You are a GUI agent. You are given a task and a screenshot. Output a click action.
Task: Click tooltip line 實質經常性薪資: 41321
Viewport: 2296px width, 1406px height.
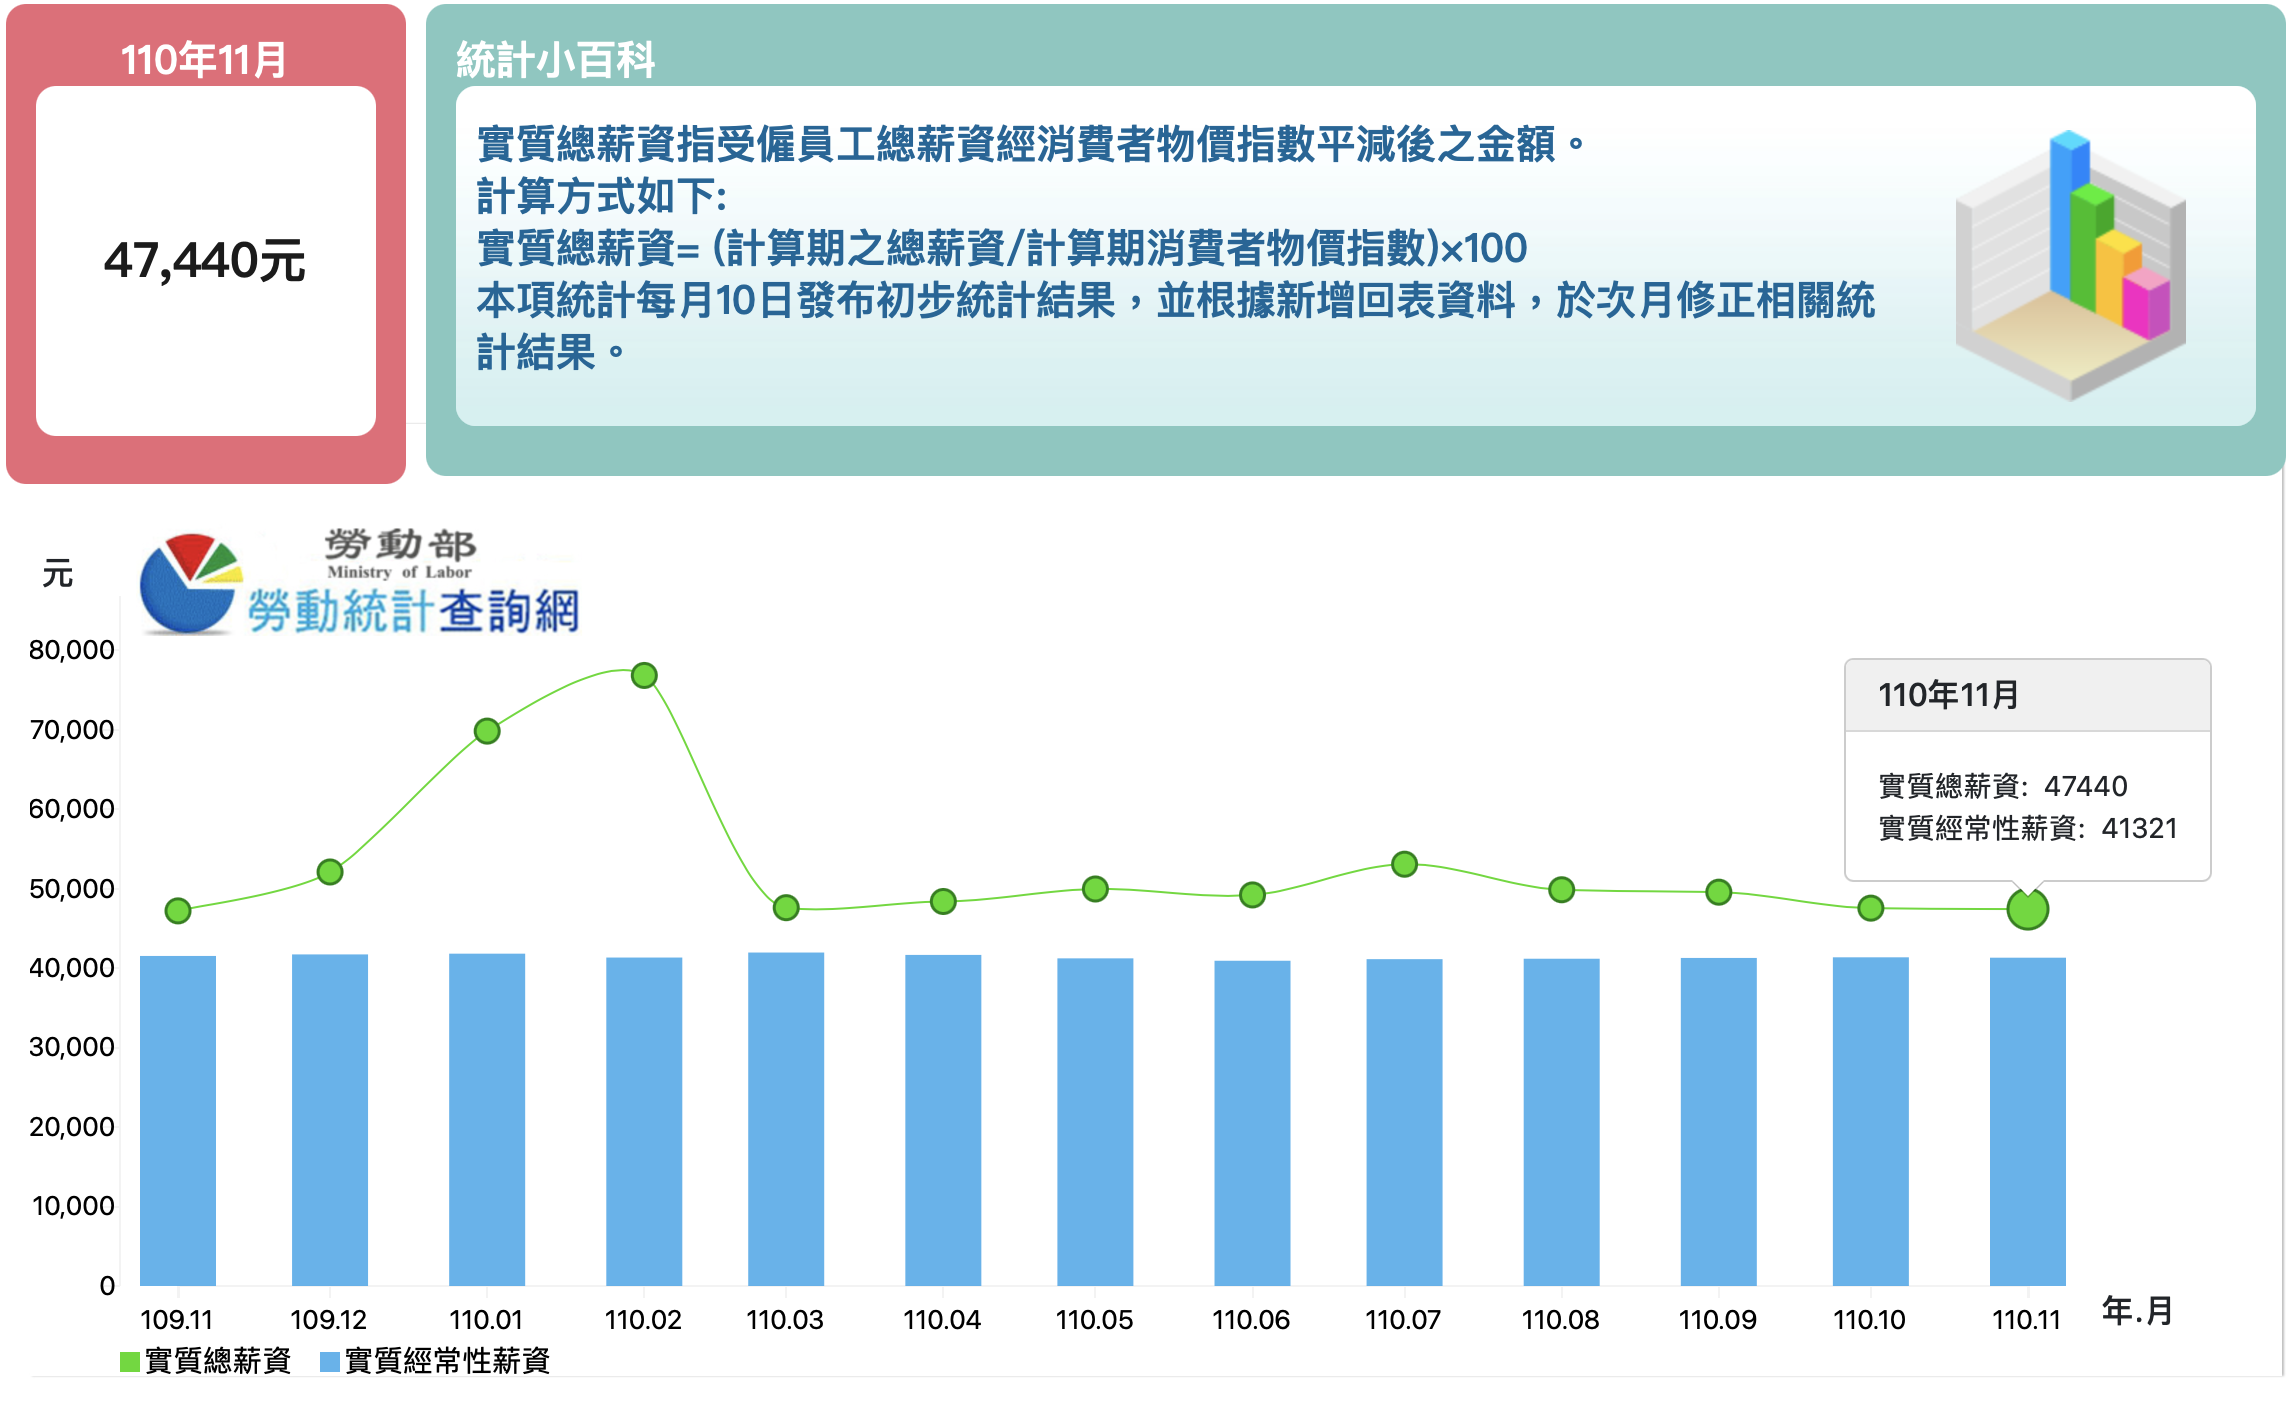[2027, 828]
